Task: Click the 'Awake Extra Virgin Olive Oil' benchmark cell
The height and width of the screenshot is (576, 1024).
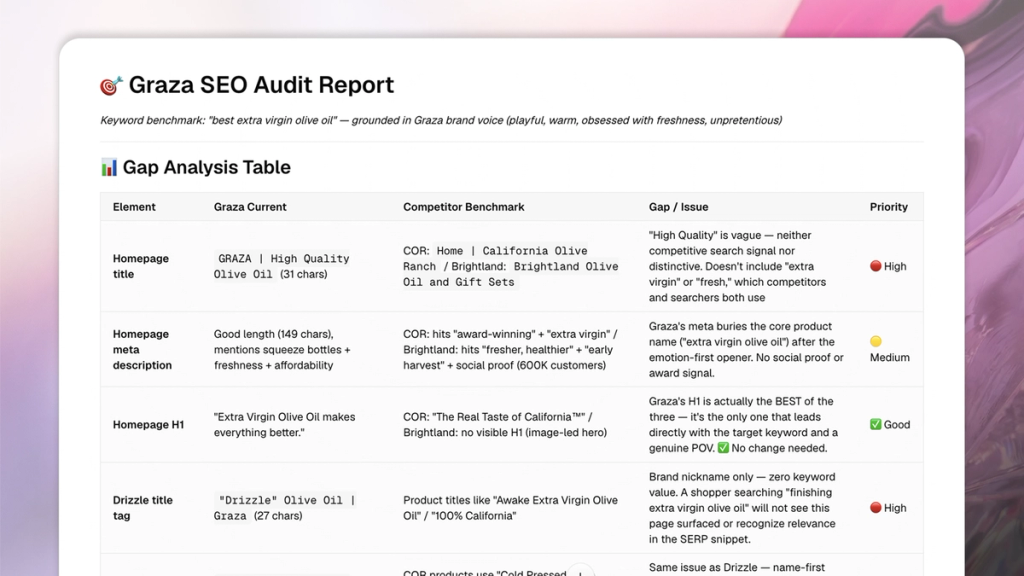Action: tap(510, 508)
